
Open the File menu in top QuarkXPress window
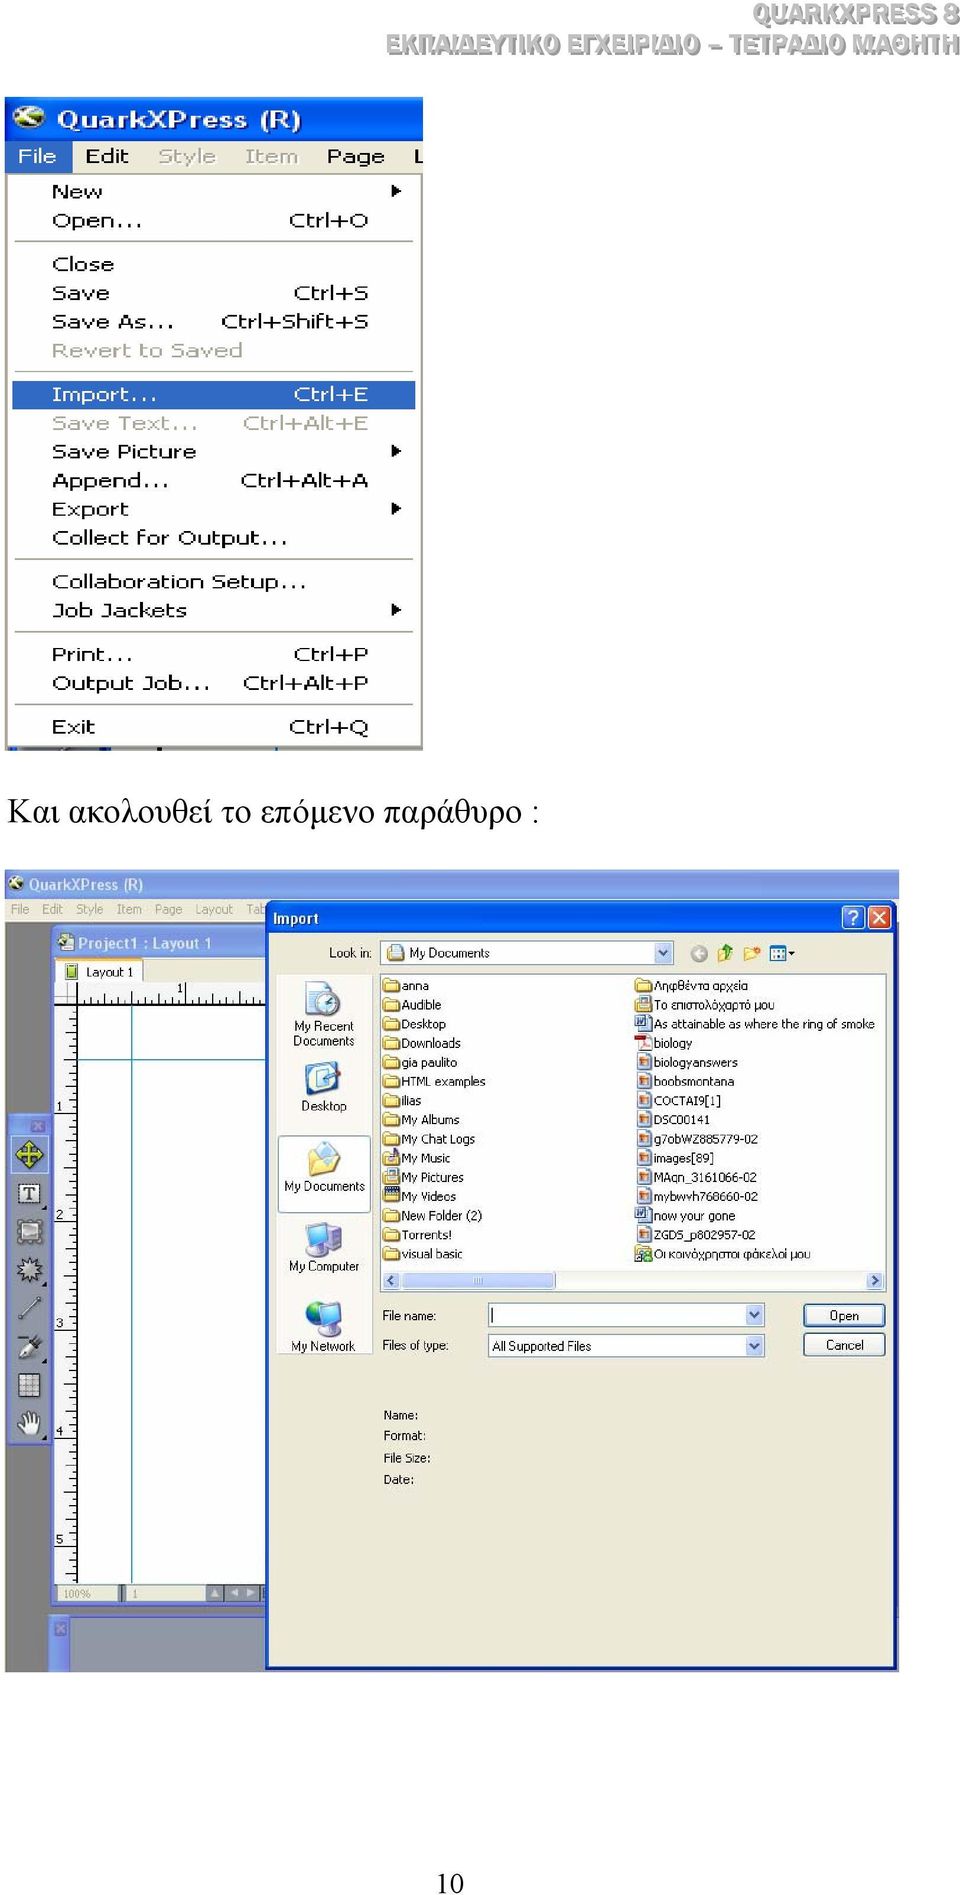pyautogui.click(x=37, y=156)
